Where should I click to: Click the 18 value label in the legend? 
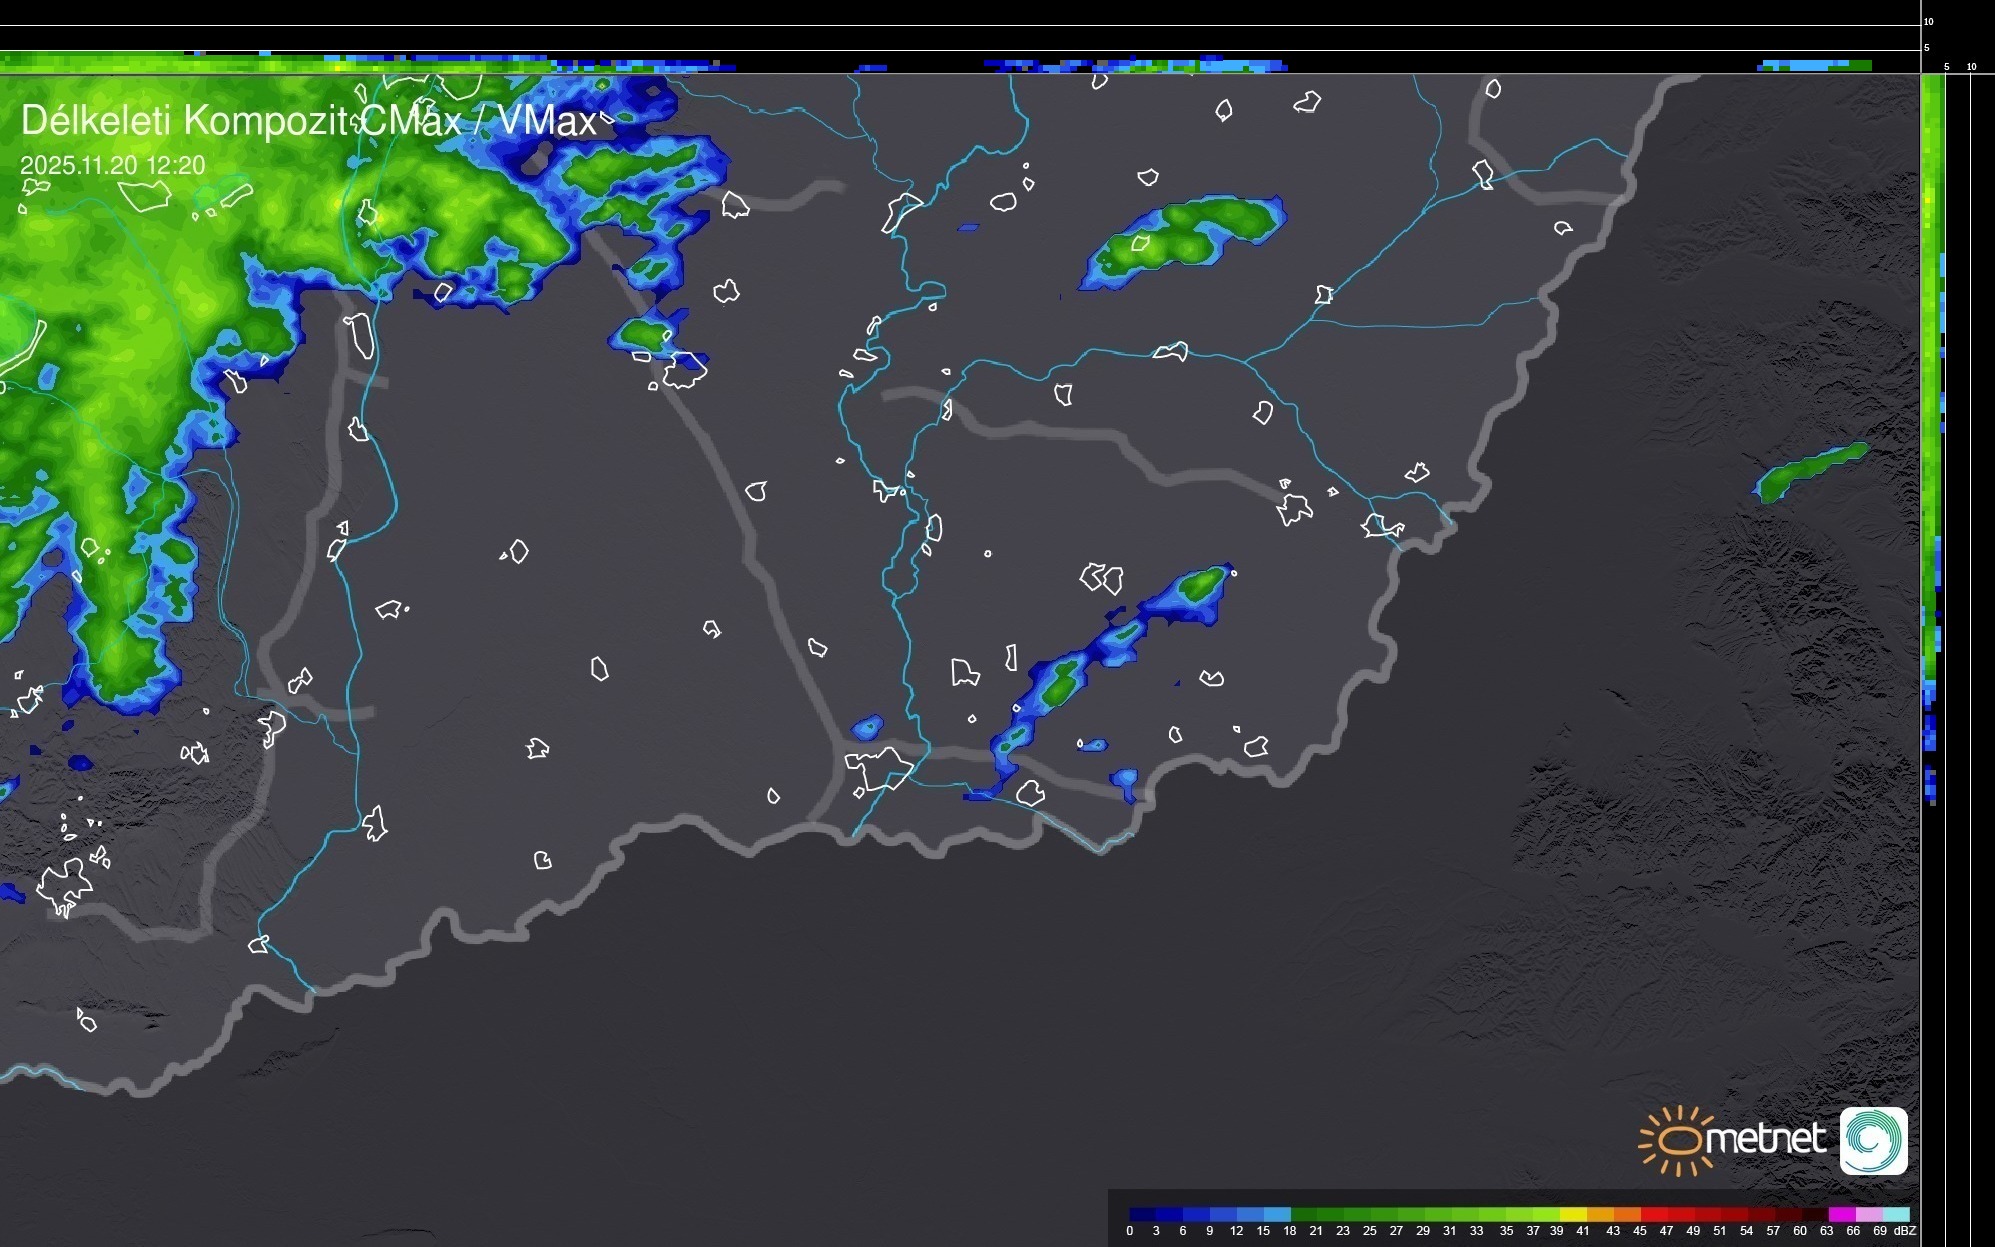1290,1231
